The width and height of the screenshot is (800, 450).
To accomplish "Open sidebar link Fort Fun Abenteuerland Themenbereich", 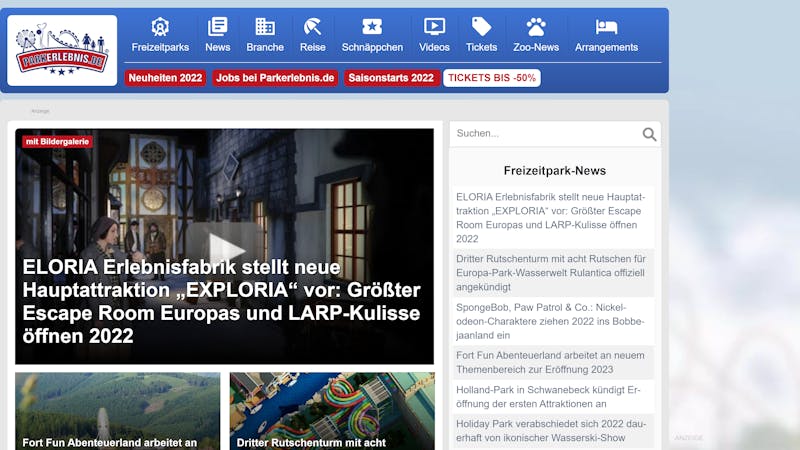I will [x=553, y=362].
